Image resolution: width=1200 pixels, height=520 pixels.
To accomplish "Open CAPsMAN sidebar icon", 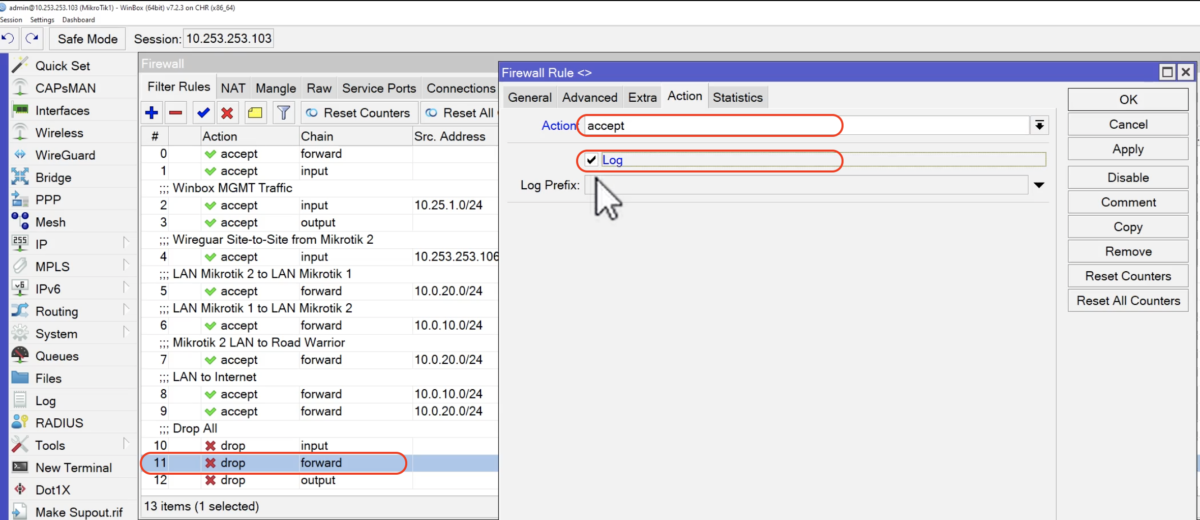I will coord(20,88).
